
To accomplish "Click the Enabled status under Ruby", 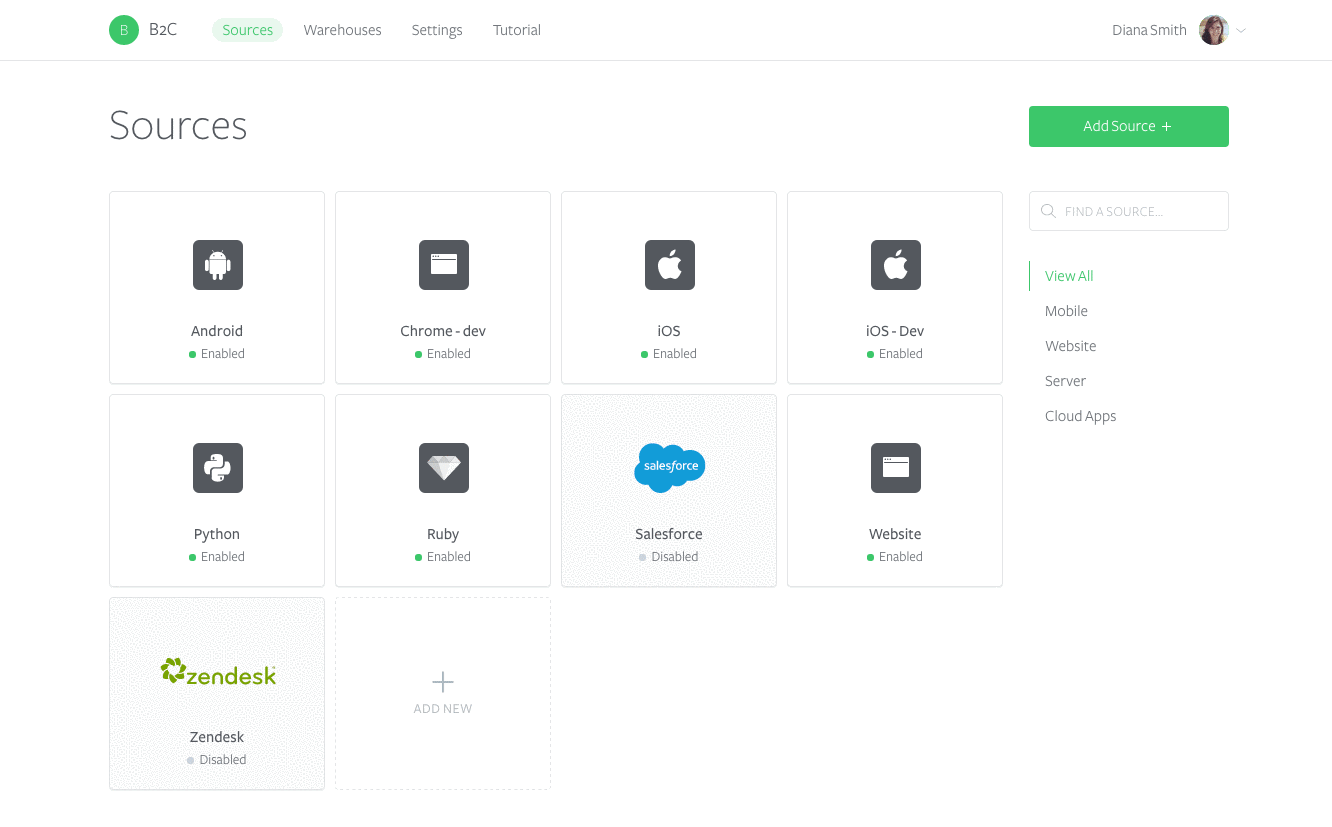I will click(x=443, y=557).
